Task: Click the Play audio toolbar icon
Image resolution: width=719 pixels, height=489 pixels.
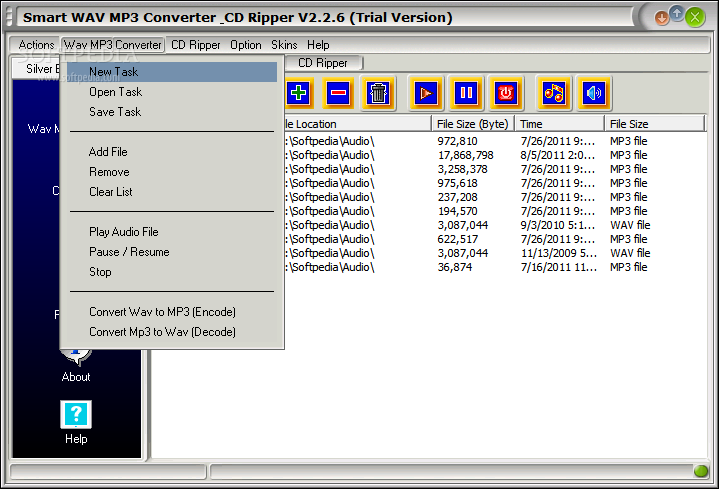Action: pyautogui.click(x=426, y=93)
